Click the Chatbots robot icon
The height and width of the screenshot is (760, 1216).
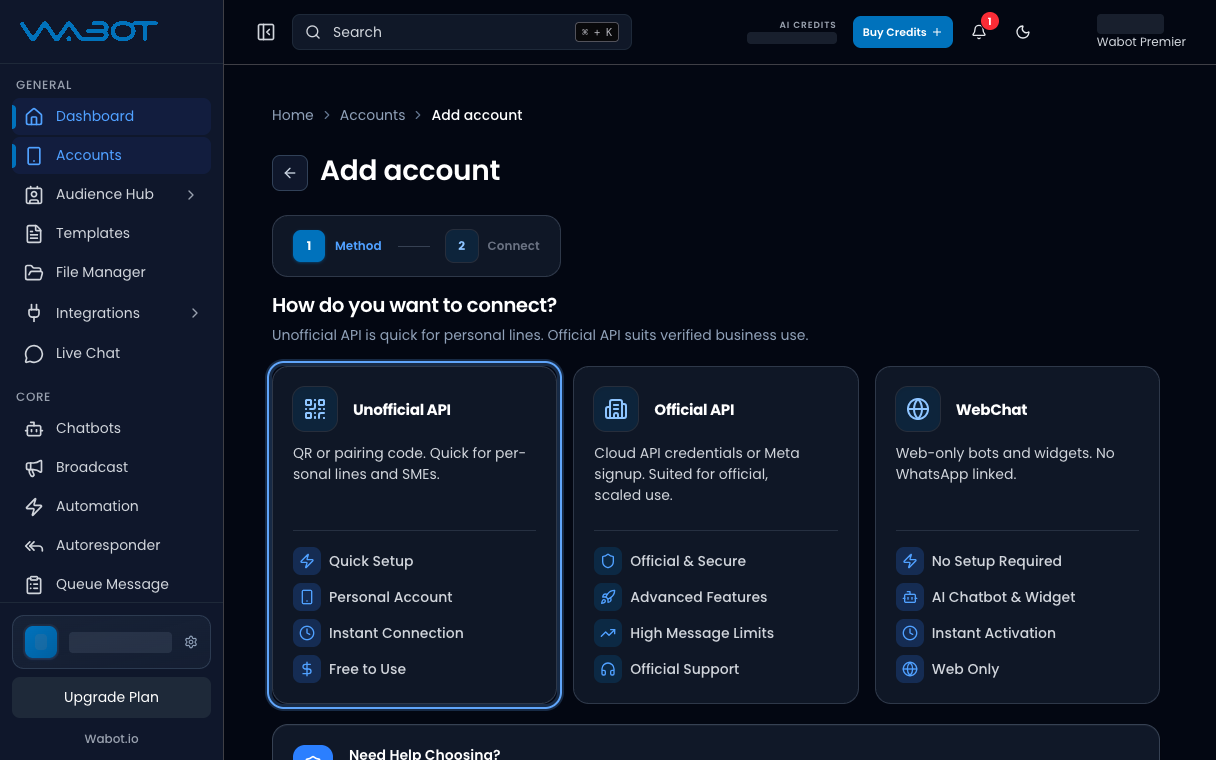pyautogui.click(x=34, y=428)
